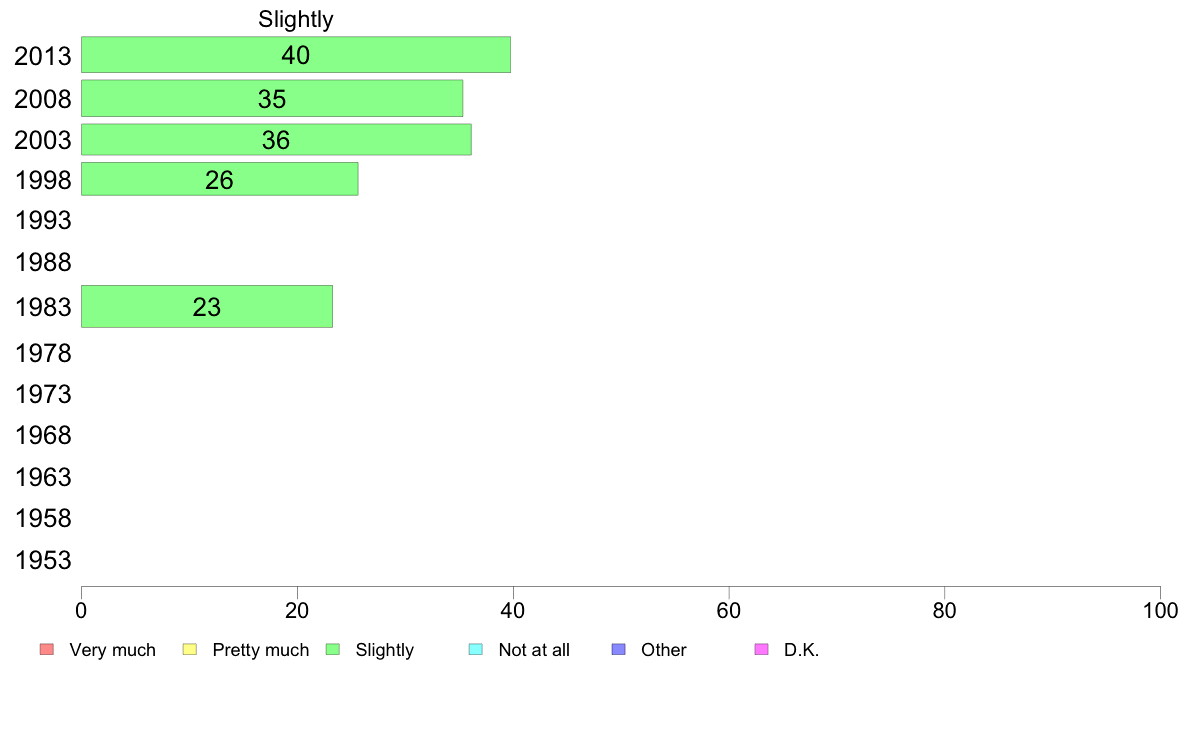Click the red Very much legend swatch
1188x736 pixels.
(46, 650)
